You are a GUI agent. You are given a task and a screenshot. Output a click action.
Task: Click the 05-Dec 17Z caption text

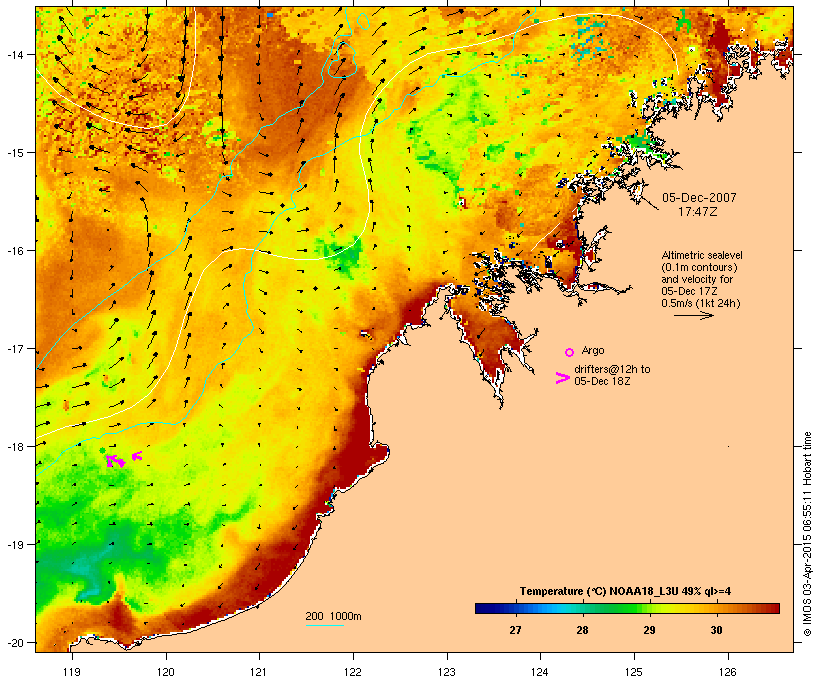[x=689, y=291]
